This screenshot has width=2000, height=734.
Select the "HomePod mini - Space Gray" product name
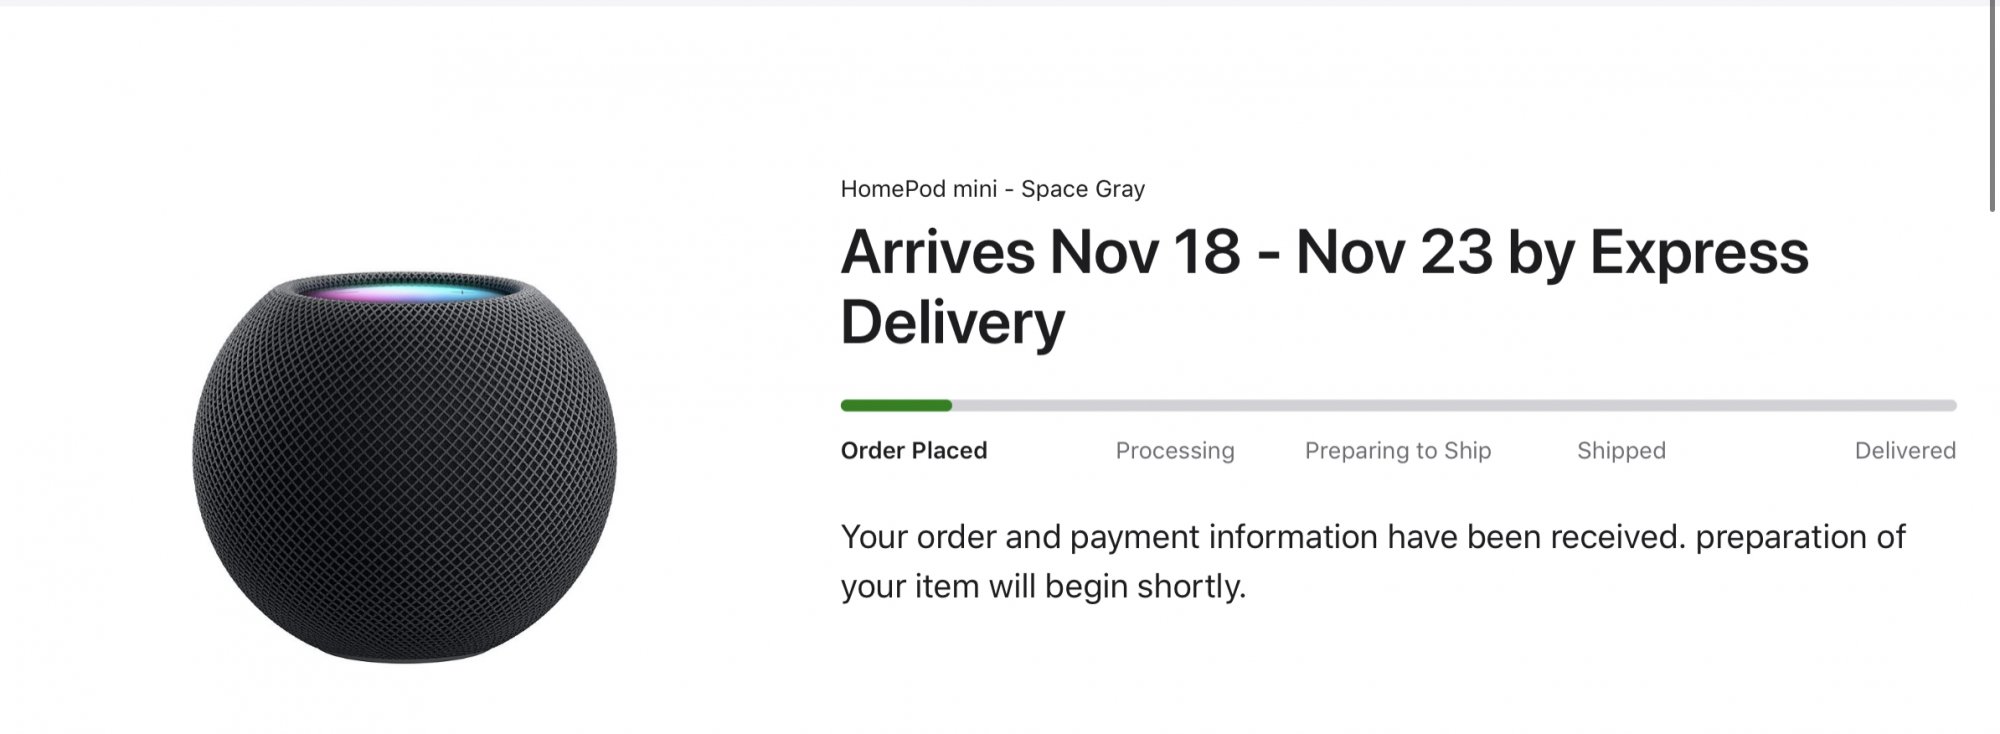992,189
